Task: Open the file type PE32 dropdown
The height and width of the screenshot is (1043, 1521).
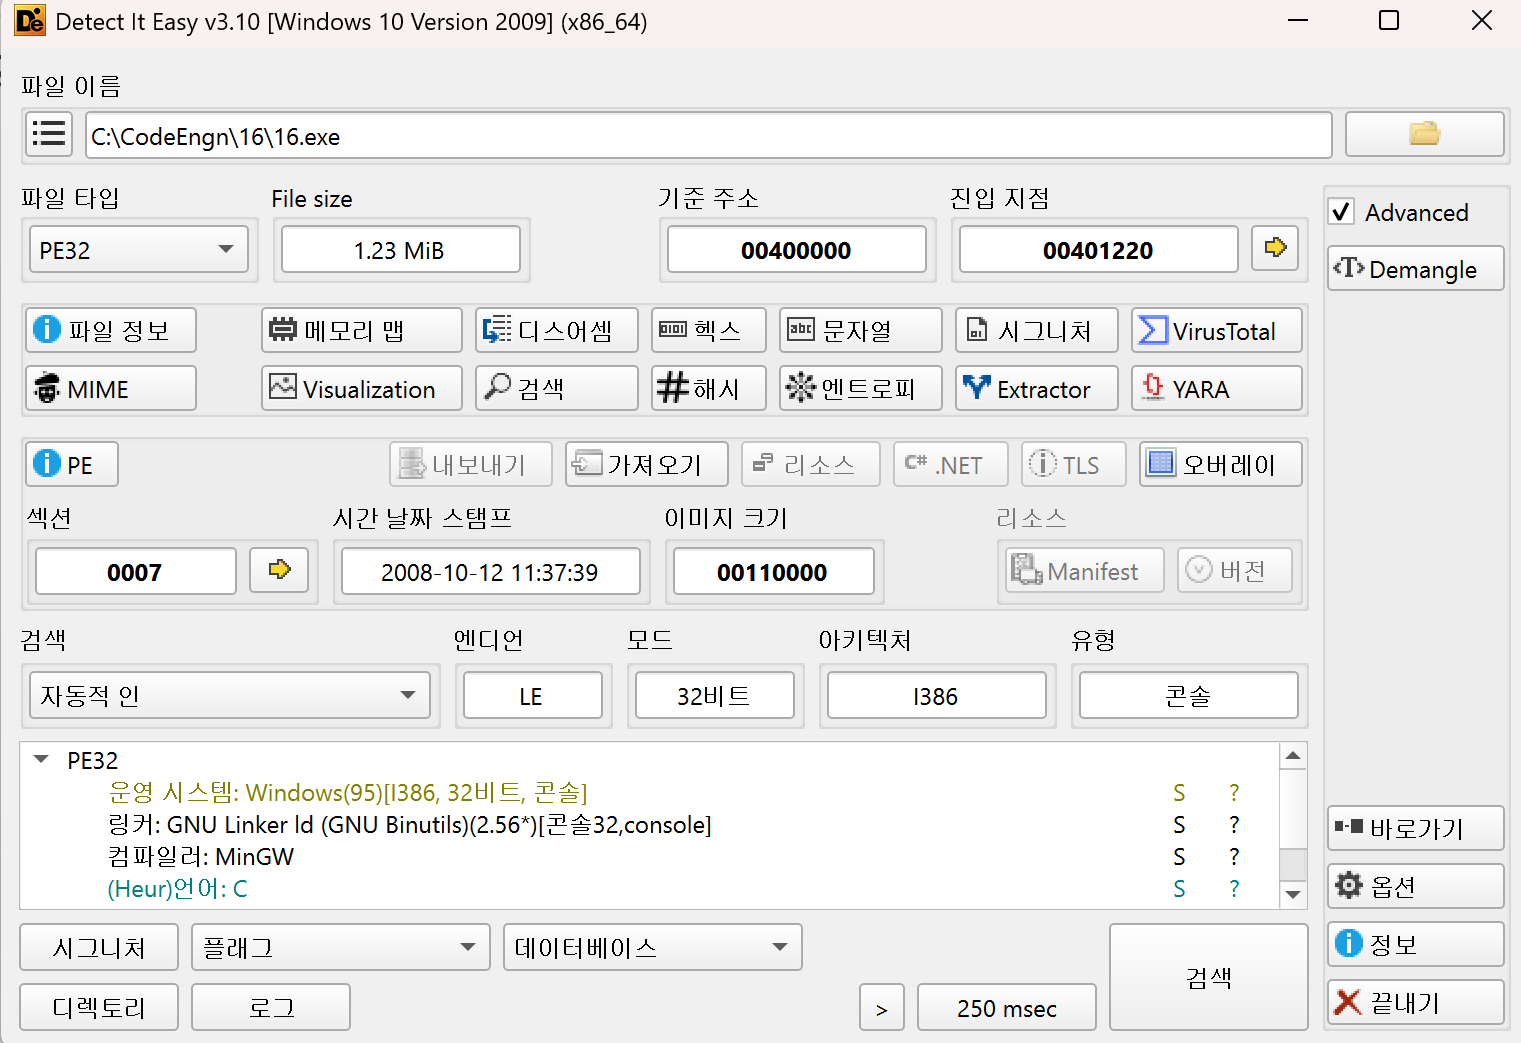Action: tap(138, 250)
